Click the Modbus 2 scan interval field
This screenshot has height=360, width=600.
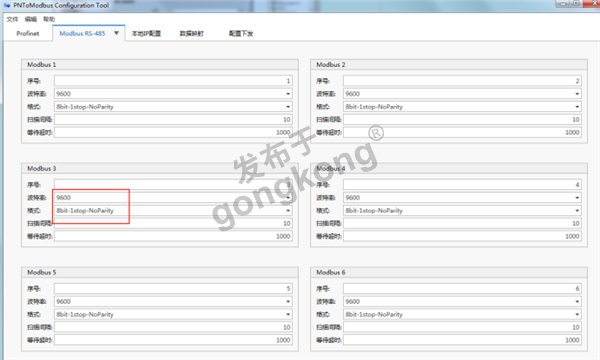click(462, 120)
